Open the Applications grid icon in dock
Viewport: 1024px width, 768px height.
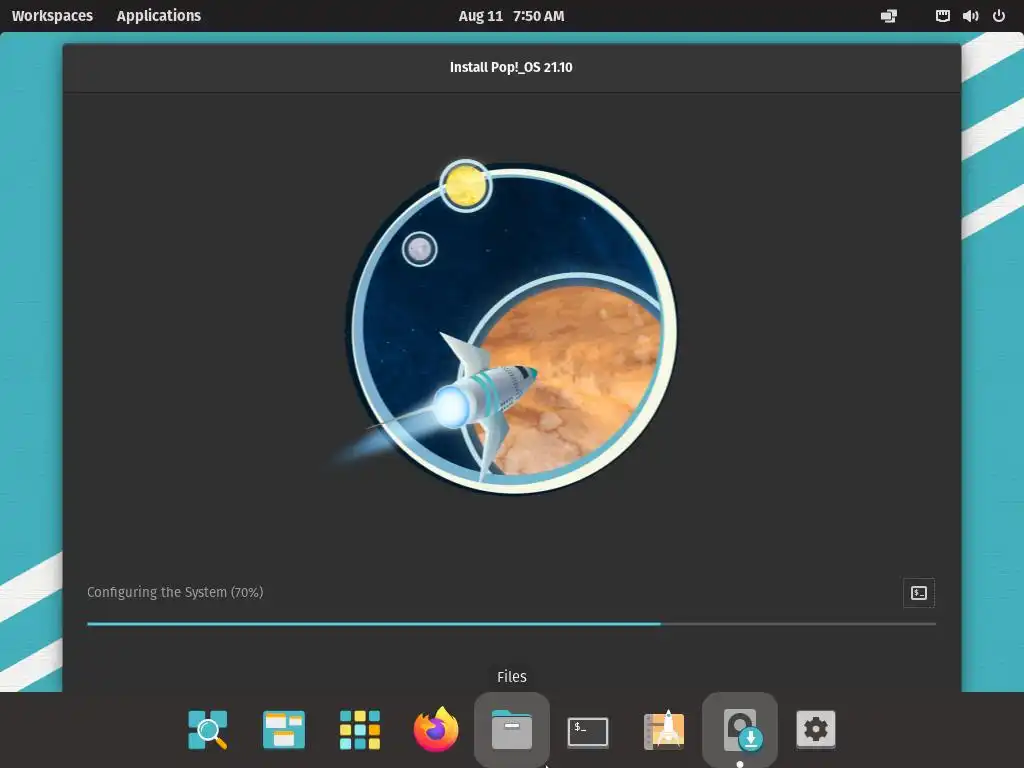pyautogui.click(x=360, y=729)
